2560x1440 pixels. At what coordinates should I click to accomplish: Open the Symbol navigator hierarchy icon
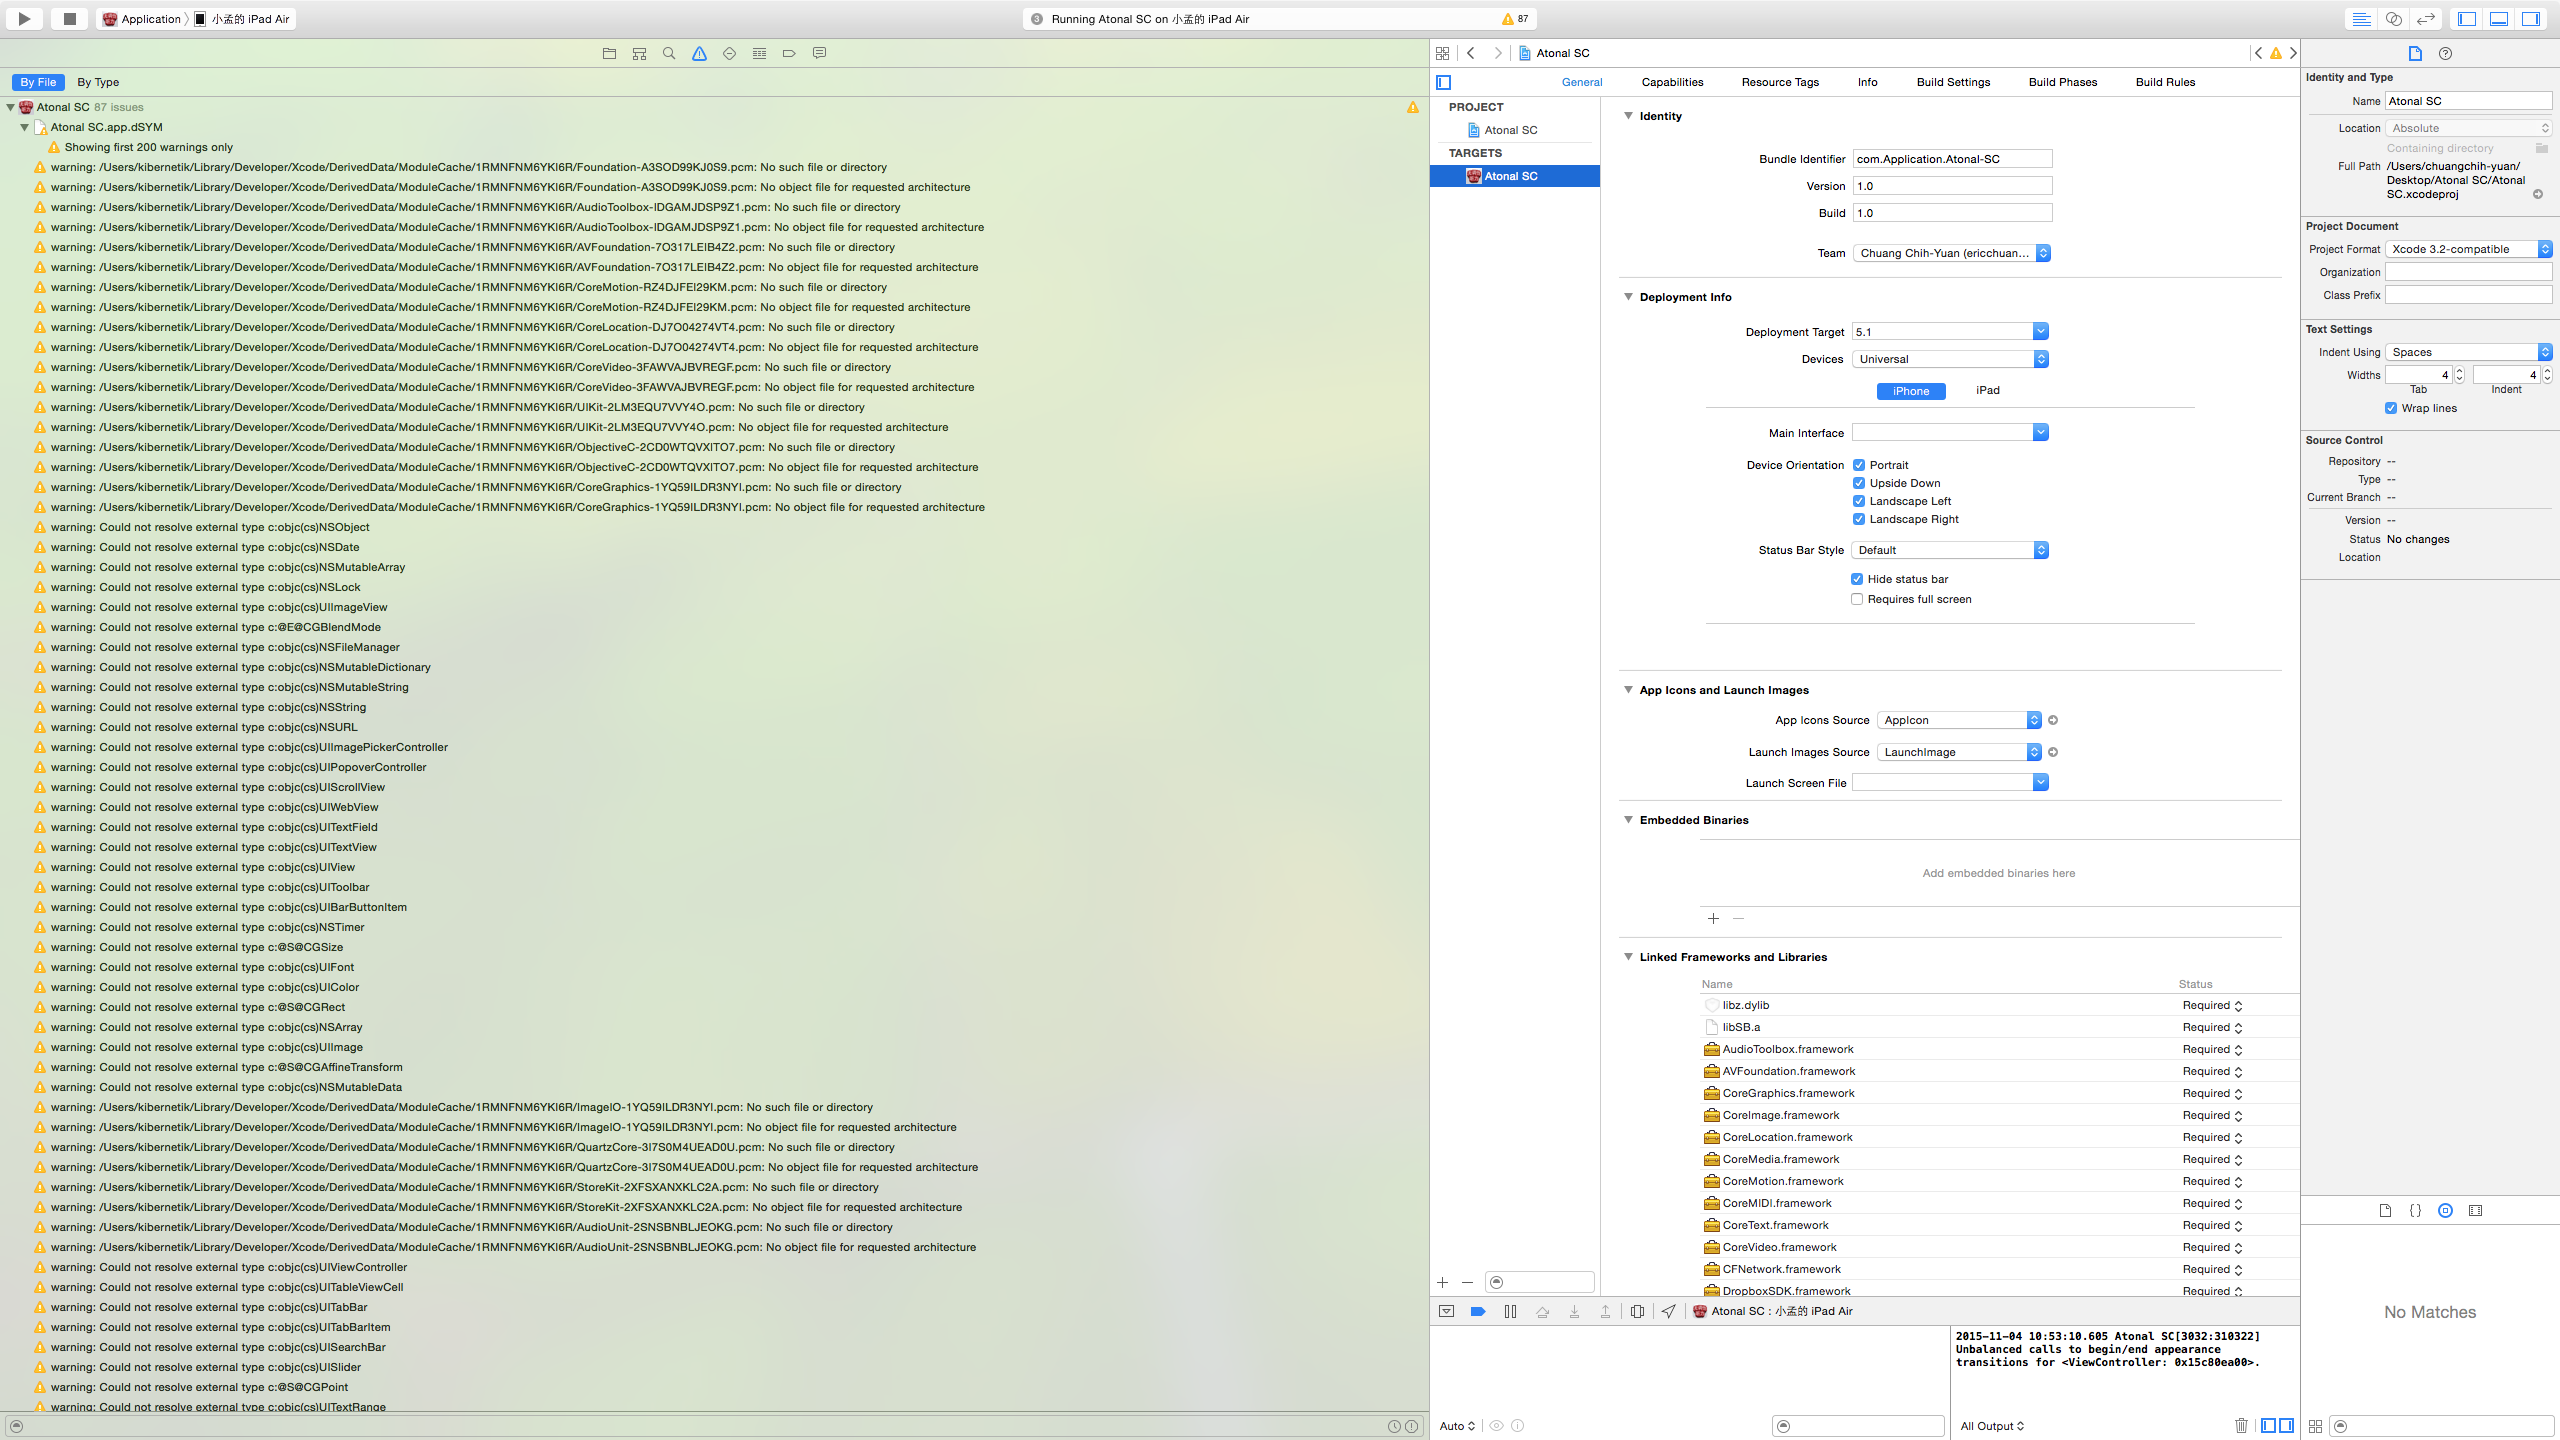coord(639,54)
